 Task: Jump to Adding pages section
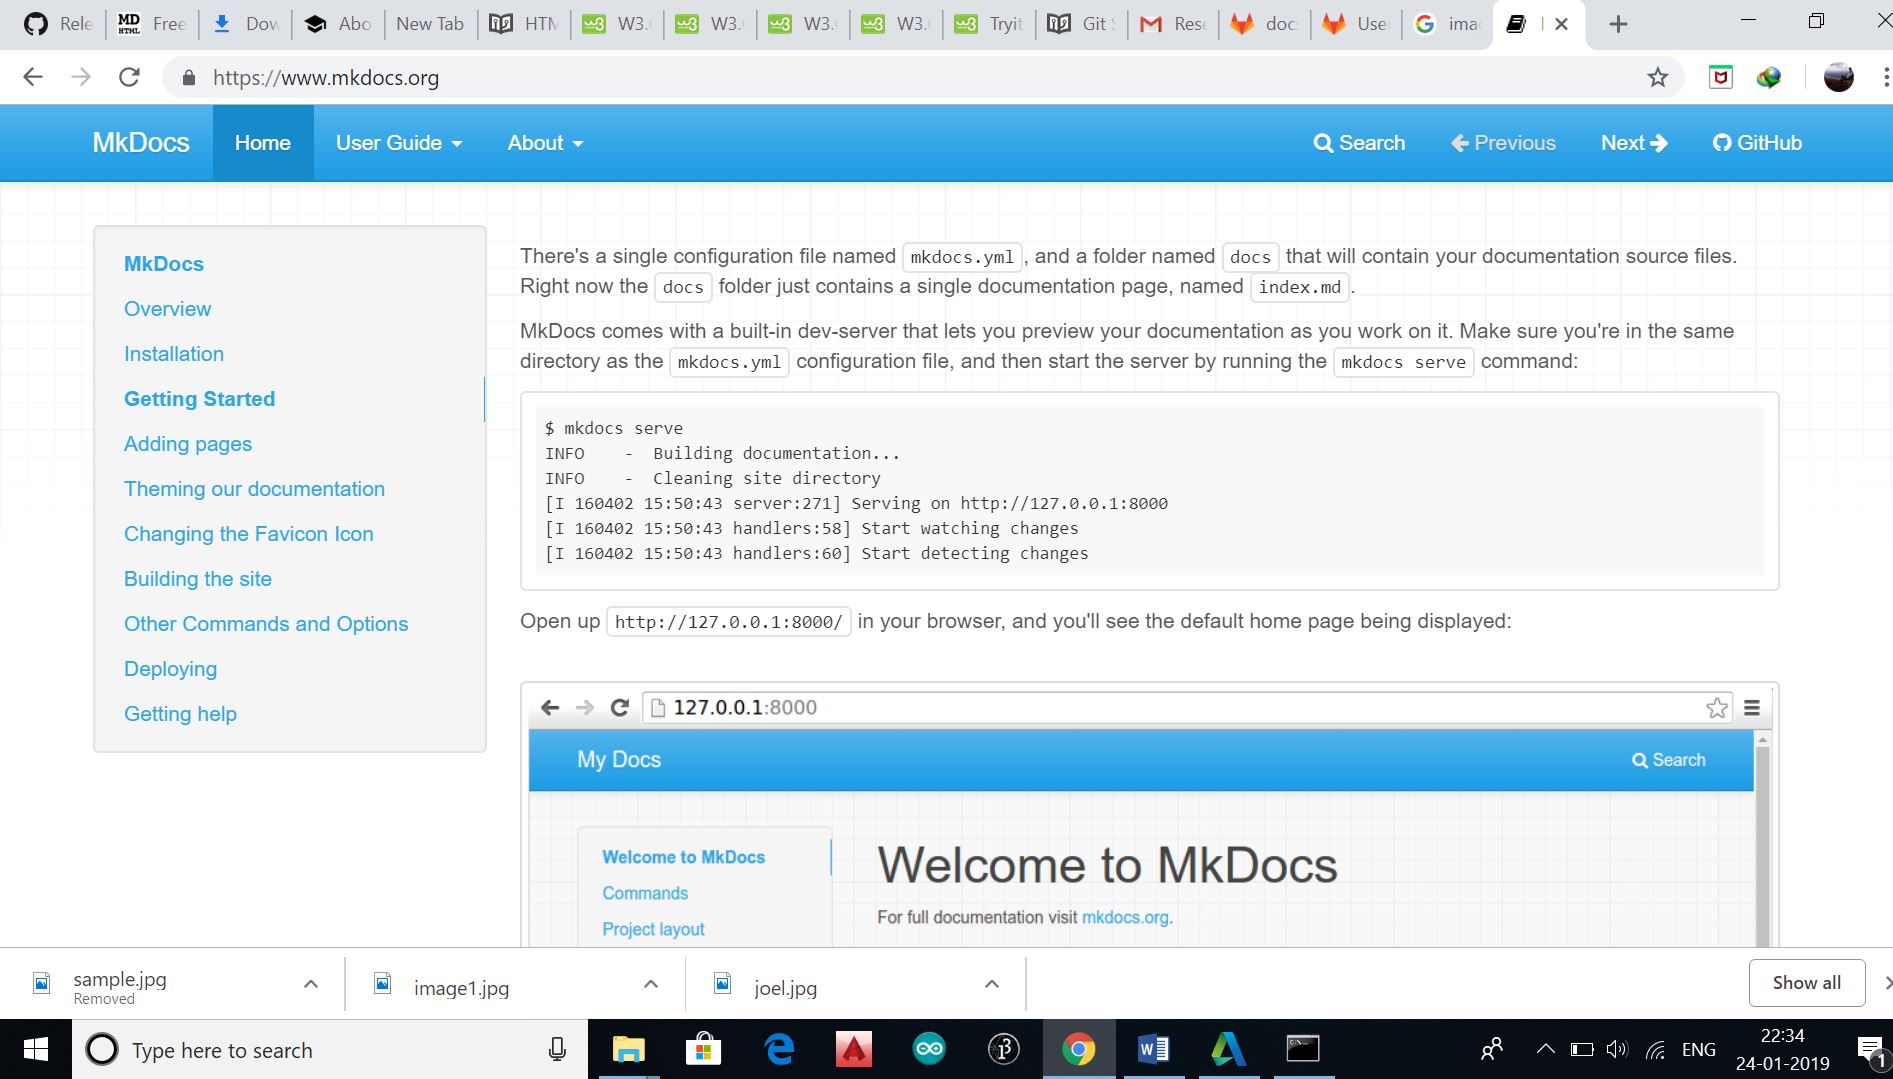point(188,444)
